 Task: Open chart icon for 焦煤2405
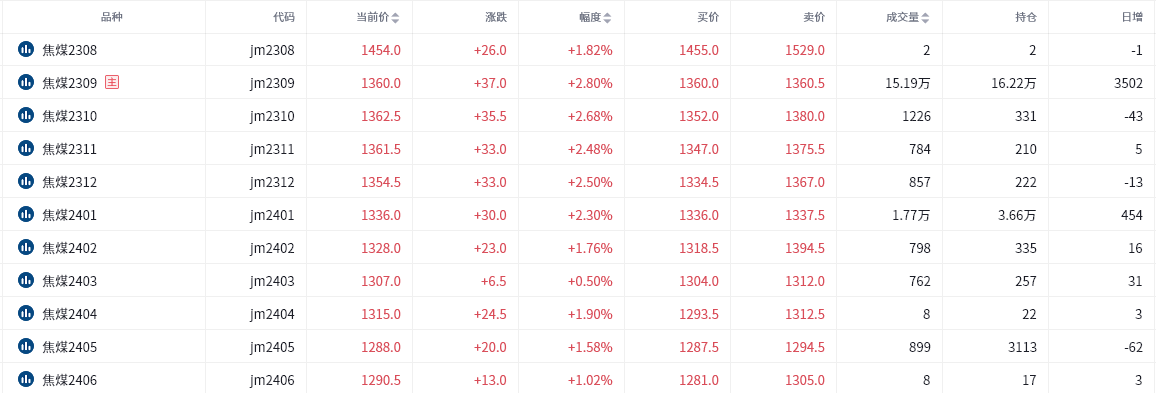pos(26,346)
